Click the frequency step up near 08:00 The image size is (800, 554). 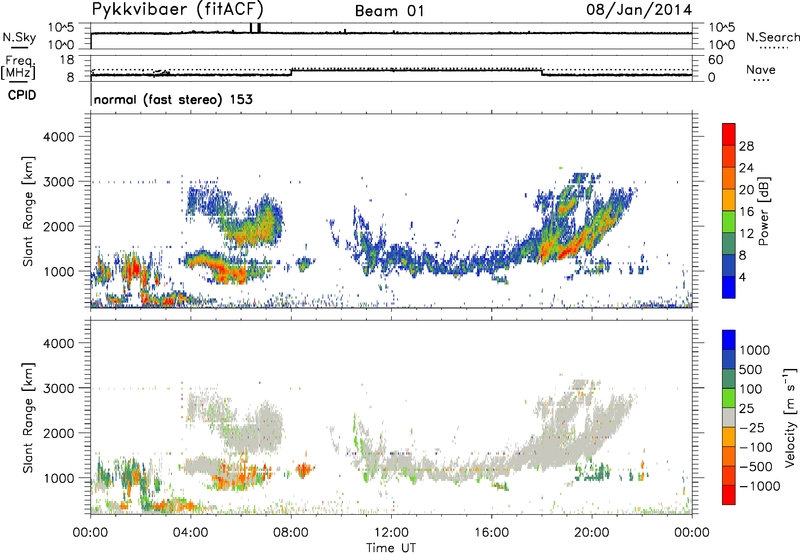pos(291,72)
